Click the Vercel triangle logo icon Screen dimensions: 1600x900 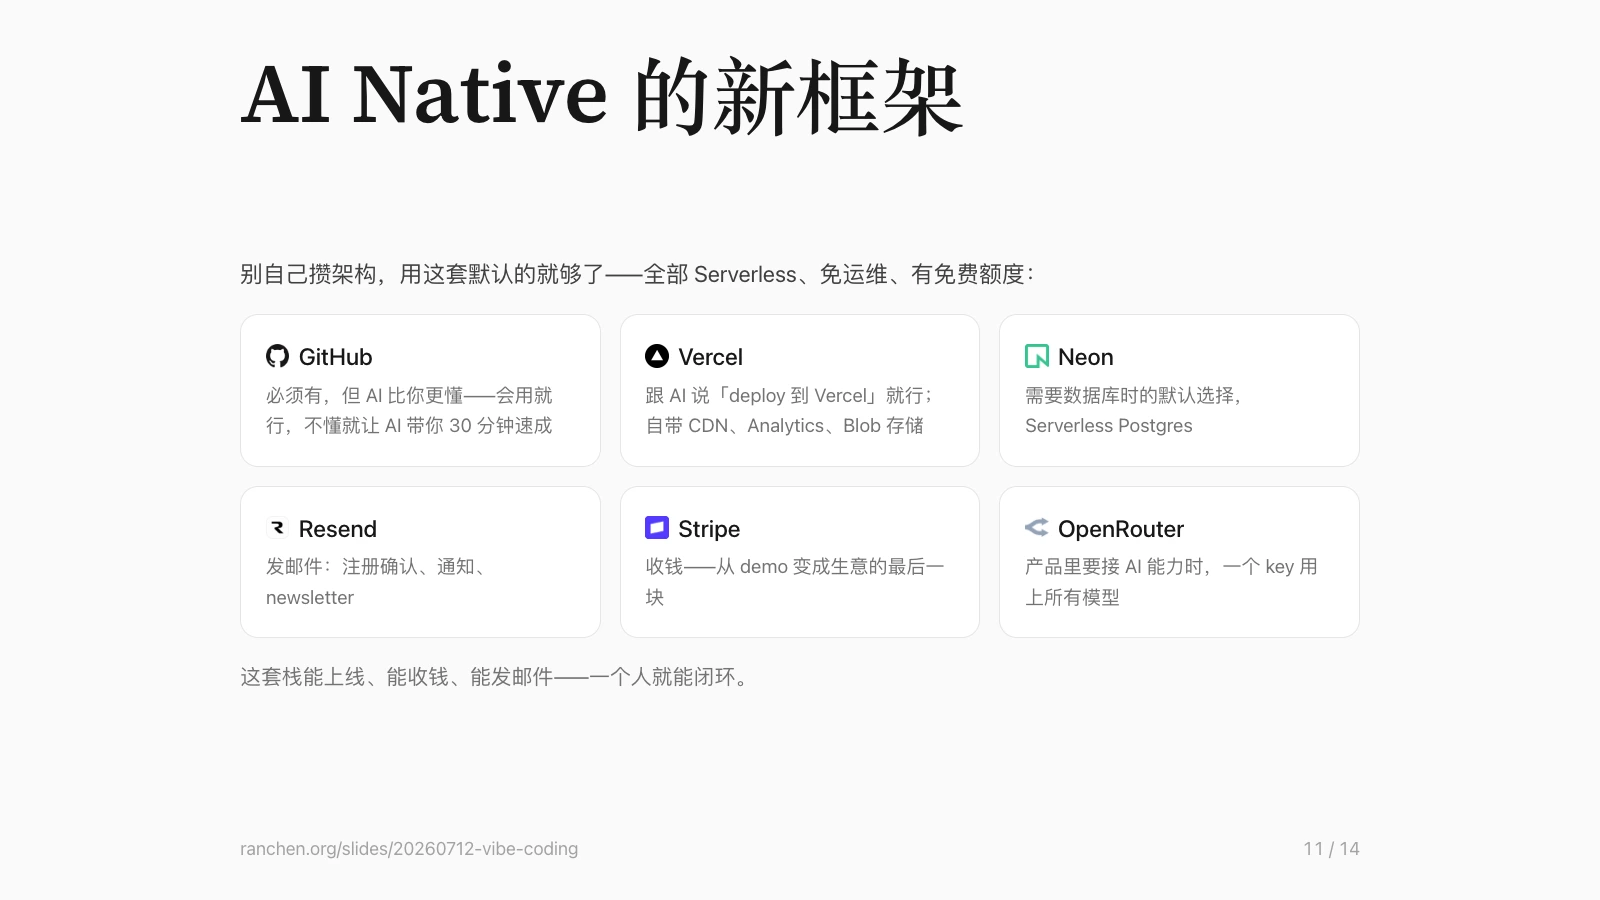point(657,356)
